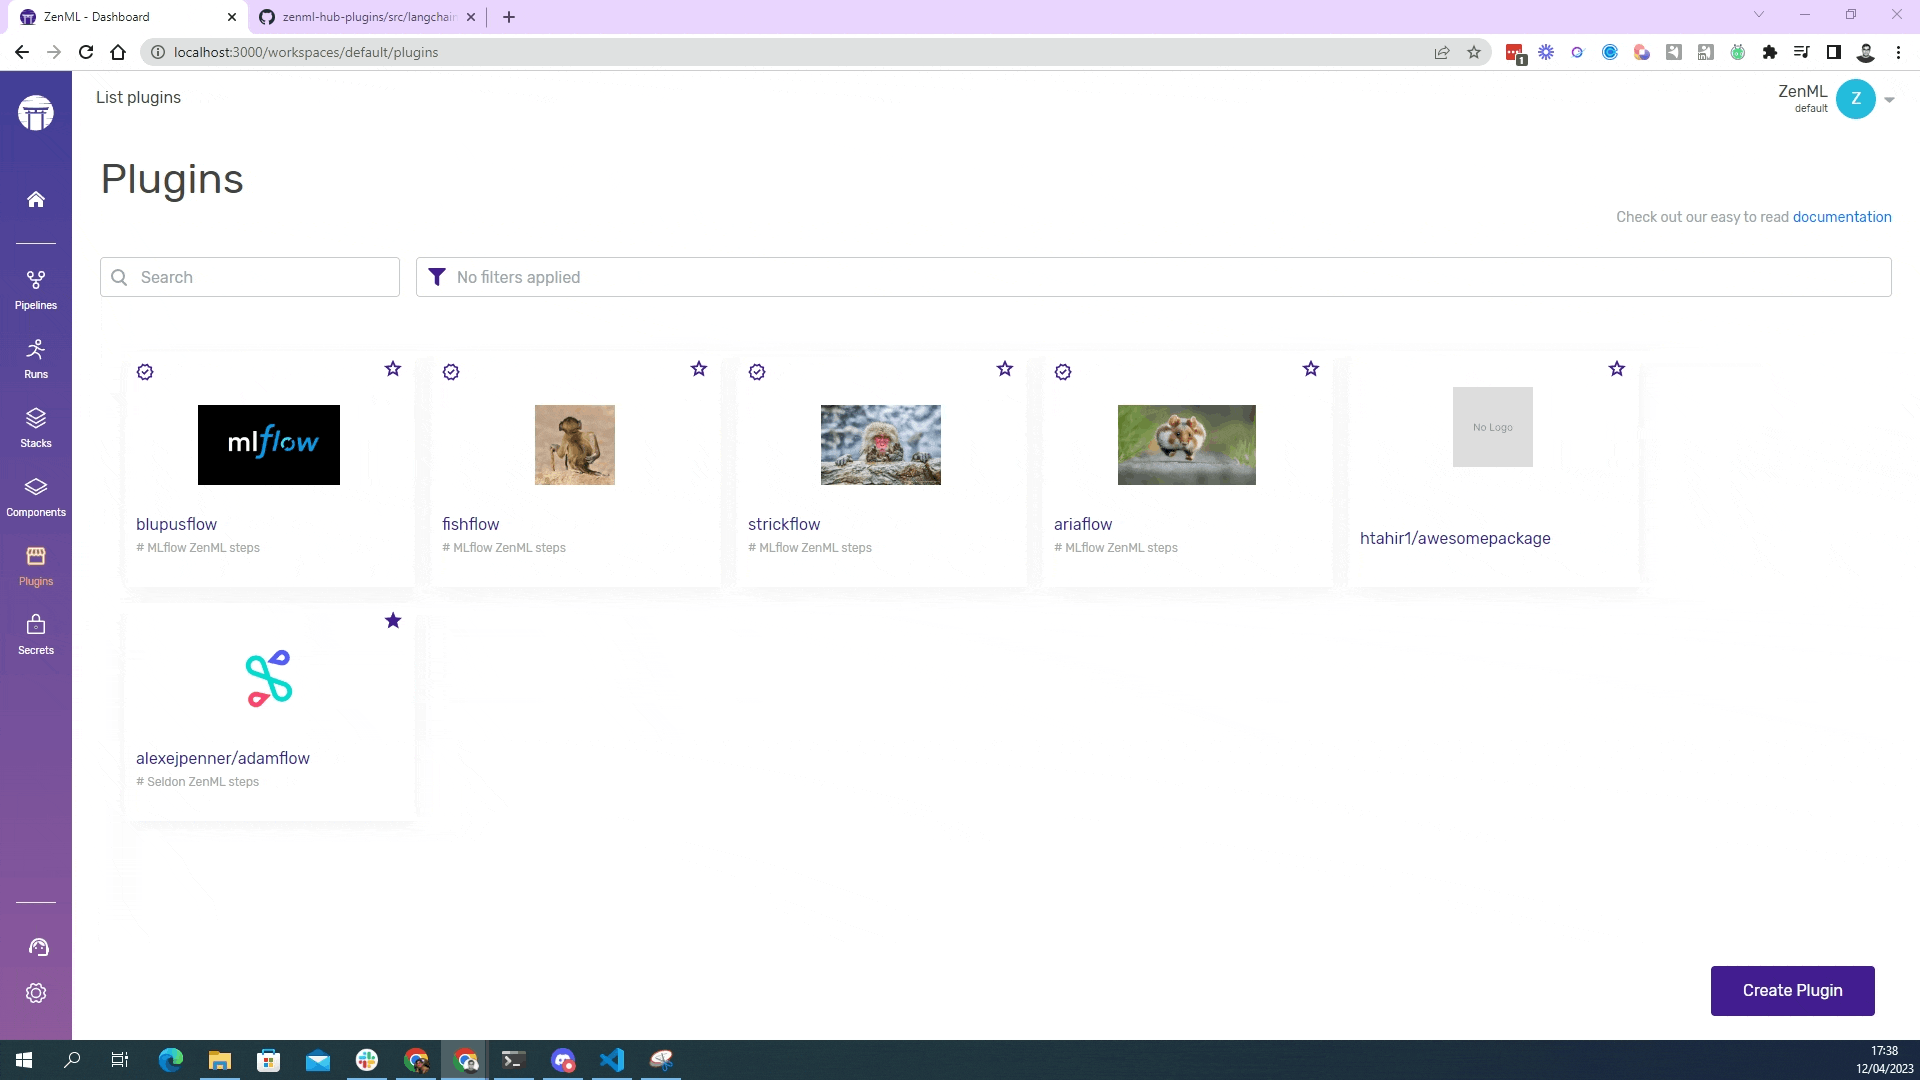This screenshot has height=1080, width=1920.
Task: Unstar the alexejpenner/adamflow plugin
Action: click(x=393, y=621)
